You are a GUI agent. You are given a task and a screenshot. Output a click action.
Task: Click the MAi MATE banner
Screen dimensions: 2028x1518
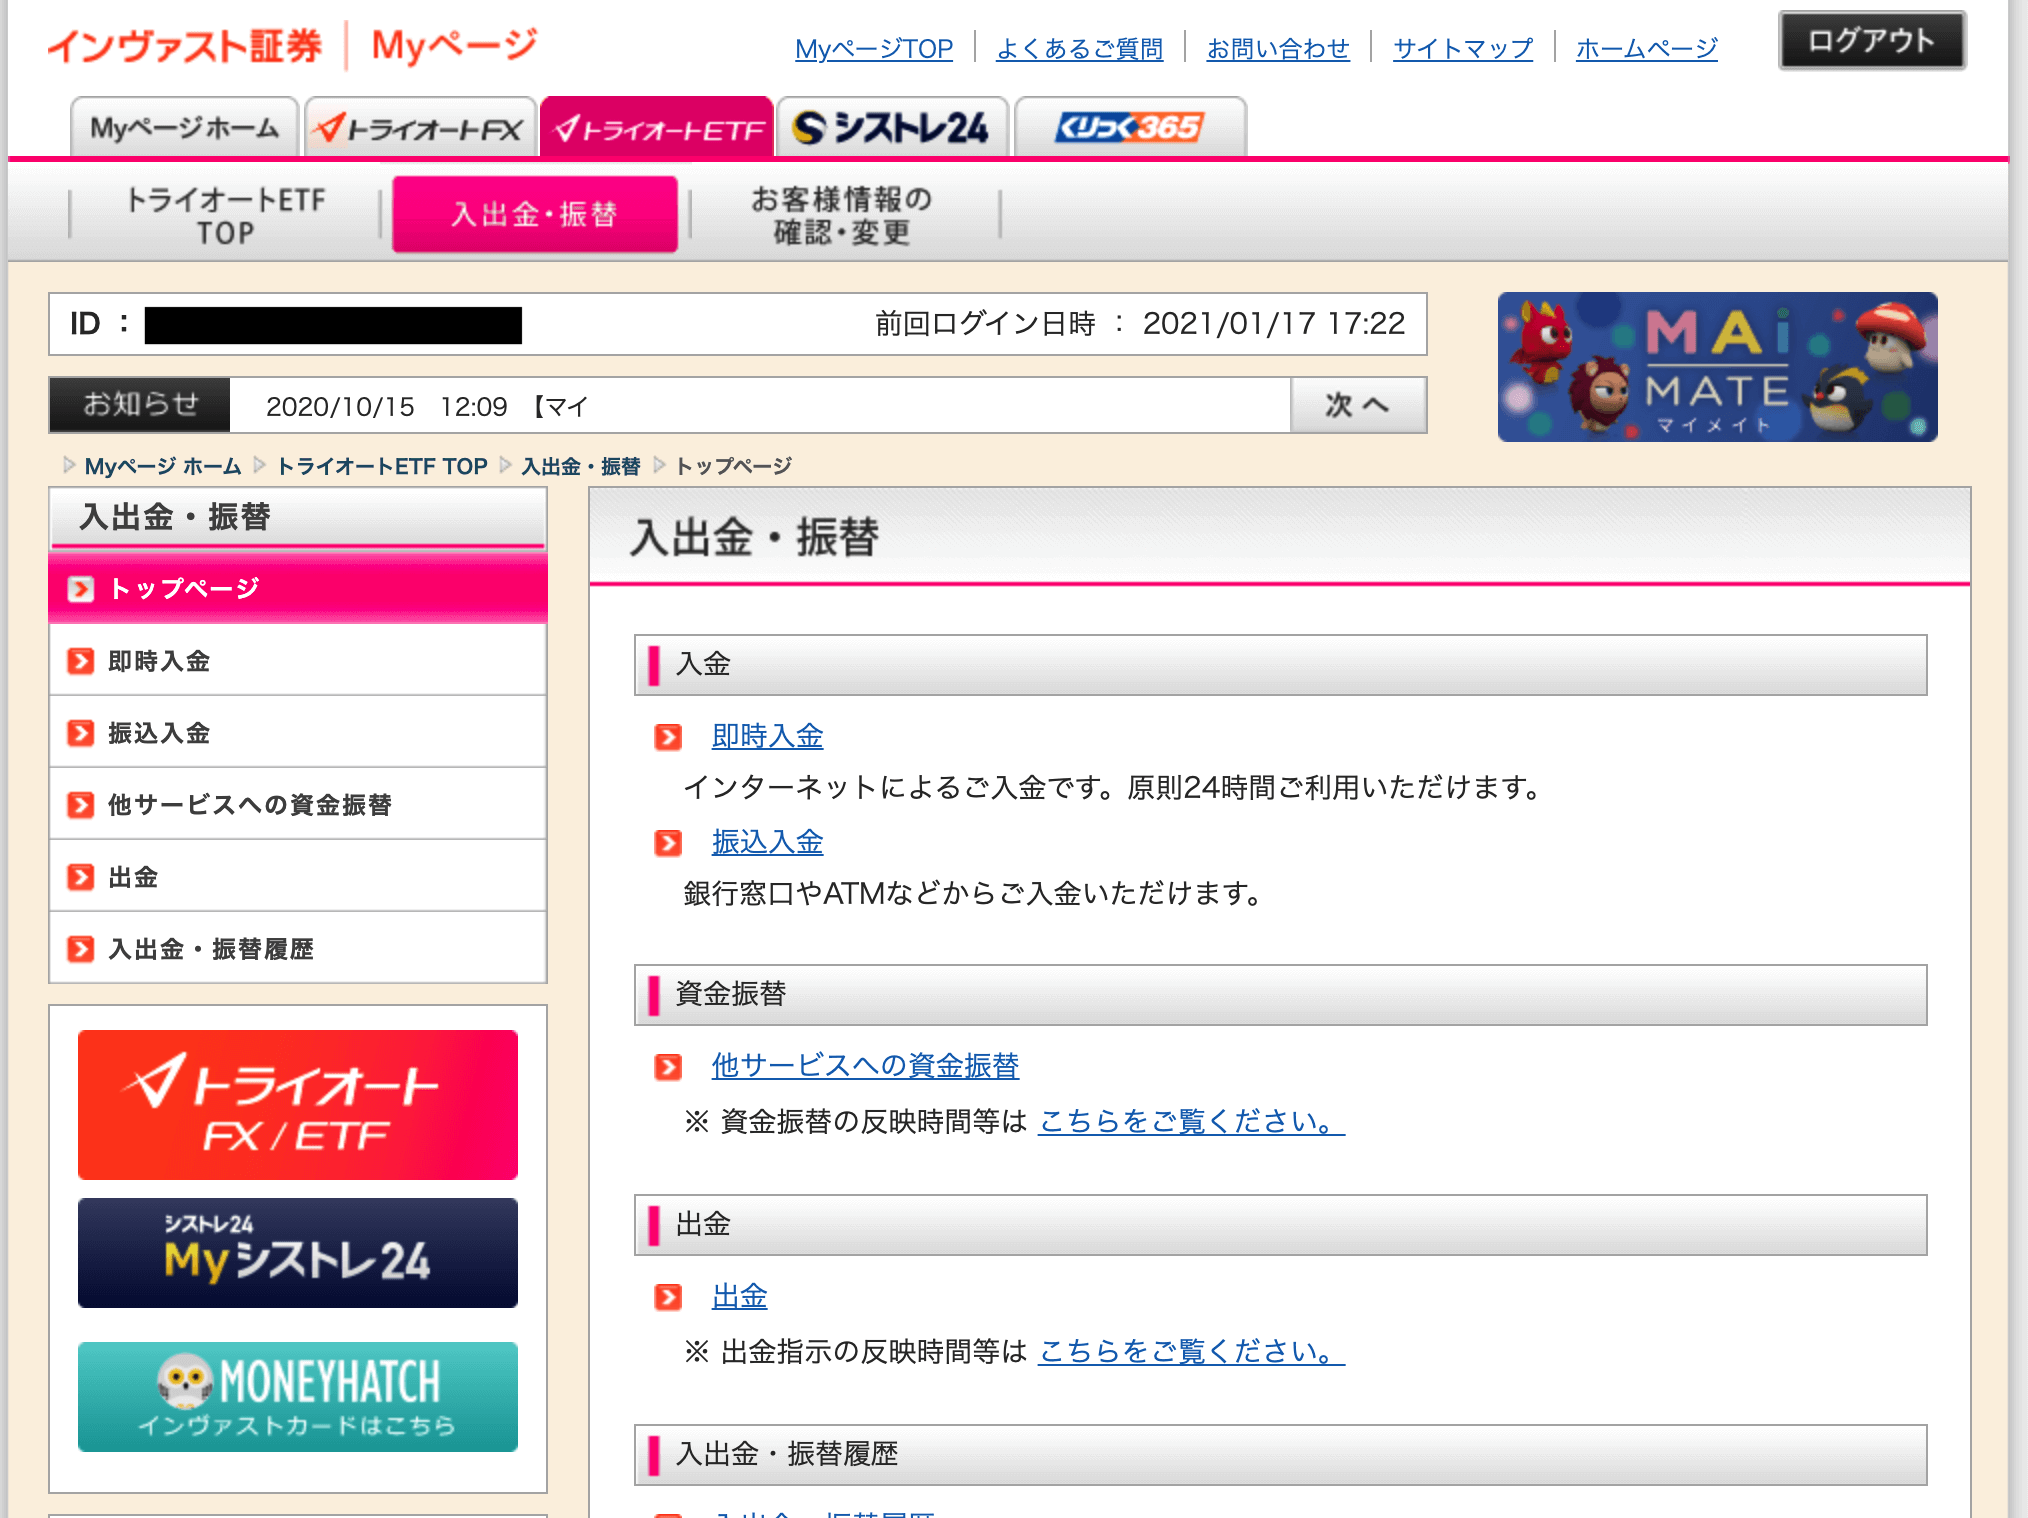tap(1717, 367)
